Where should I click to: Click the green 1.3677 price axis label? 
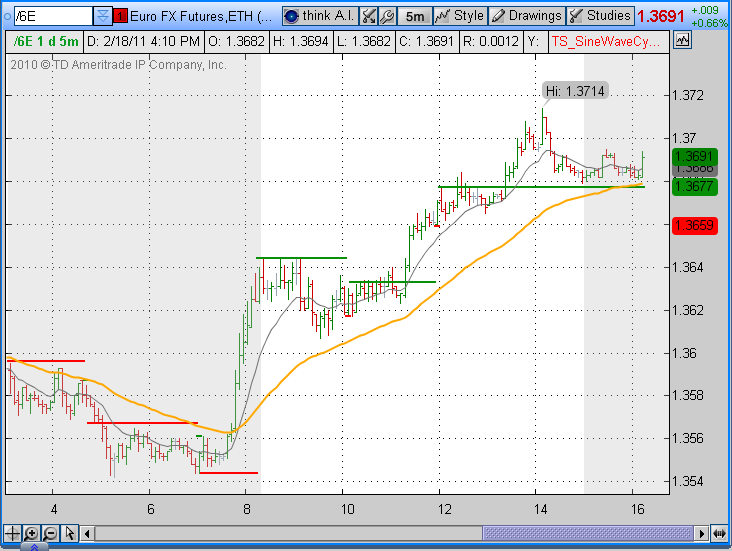click(x=695, y=186)
